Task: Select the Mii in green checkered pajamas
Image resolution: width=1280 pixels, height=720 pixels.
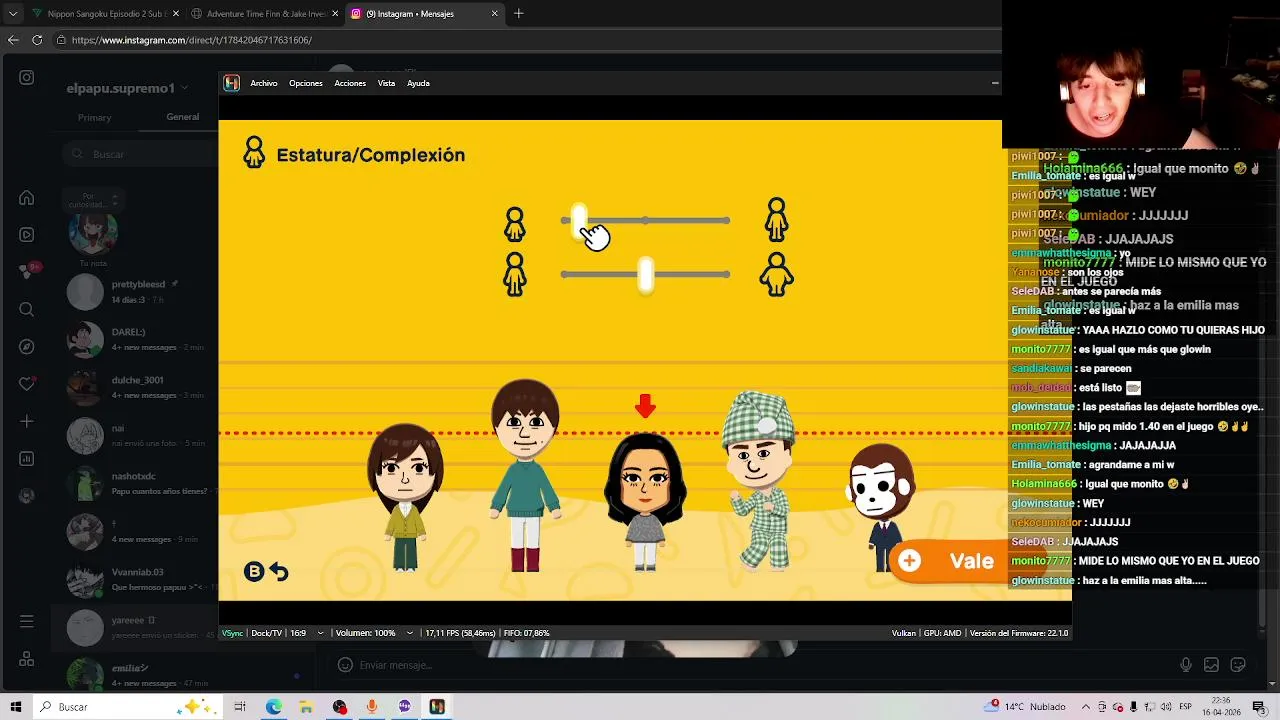Action: pyautogui.click(x=759, y=482)
